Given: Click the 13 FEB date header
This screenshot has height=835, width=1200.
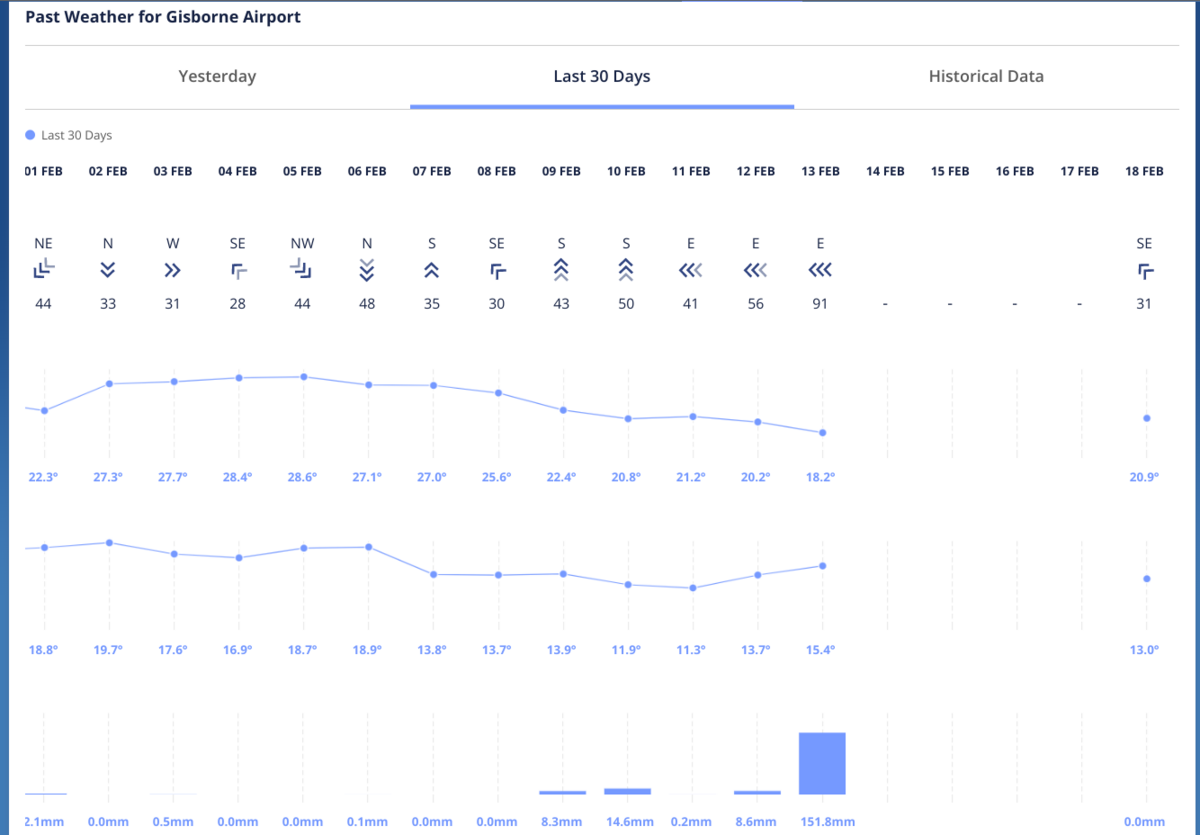Looking at the screenshot, I should (x=821, y=172).
